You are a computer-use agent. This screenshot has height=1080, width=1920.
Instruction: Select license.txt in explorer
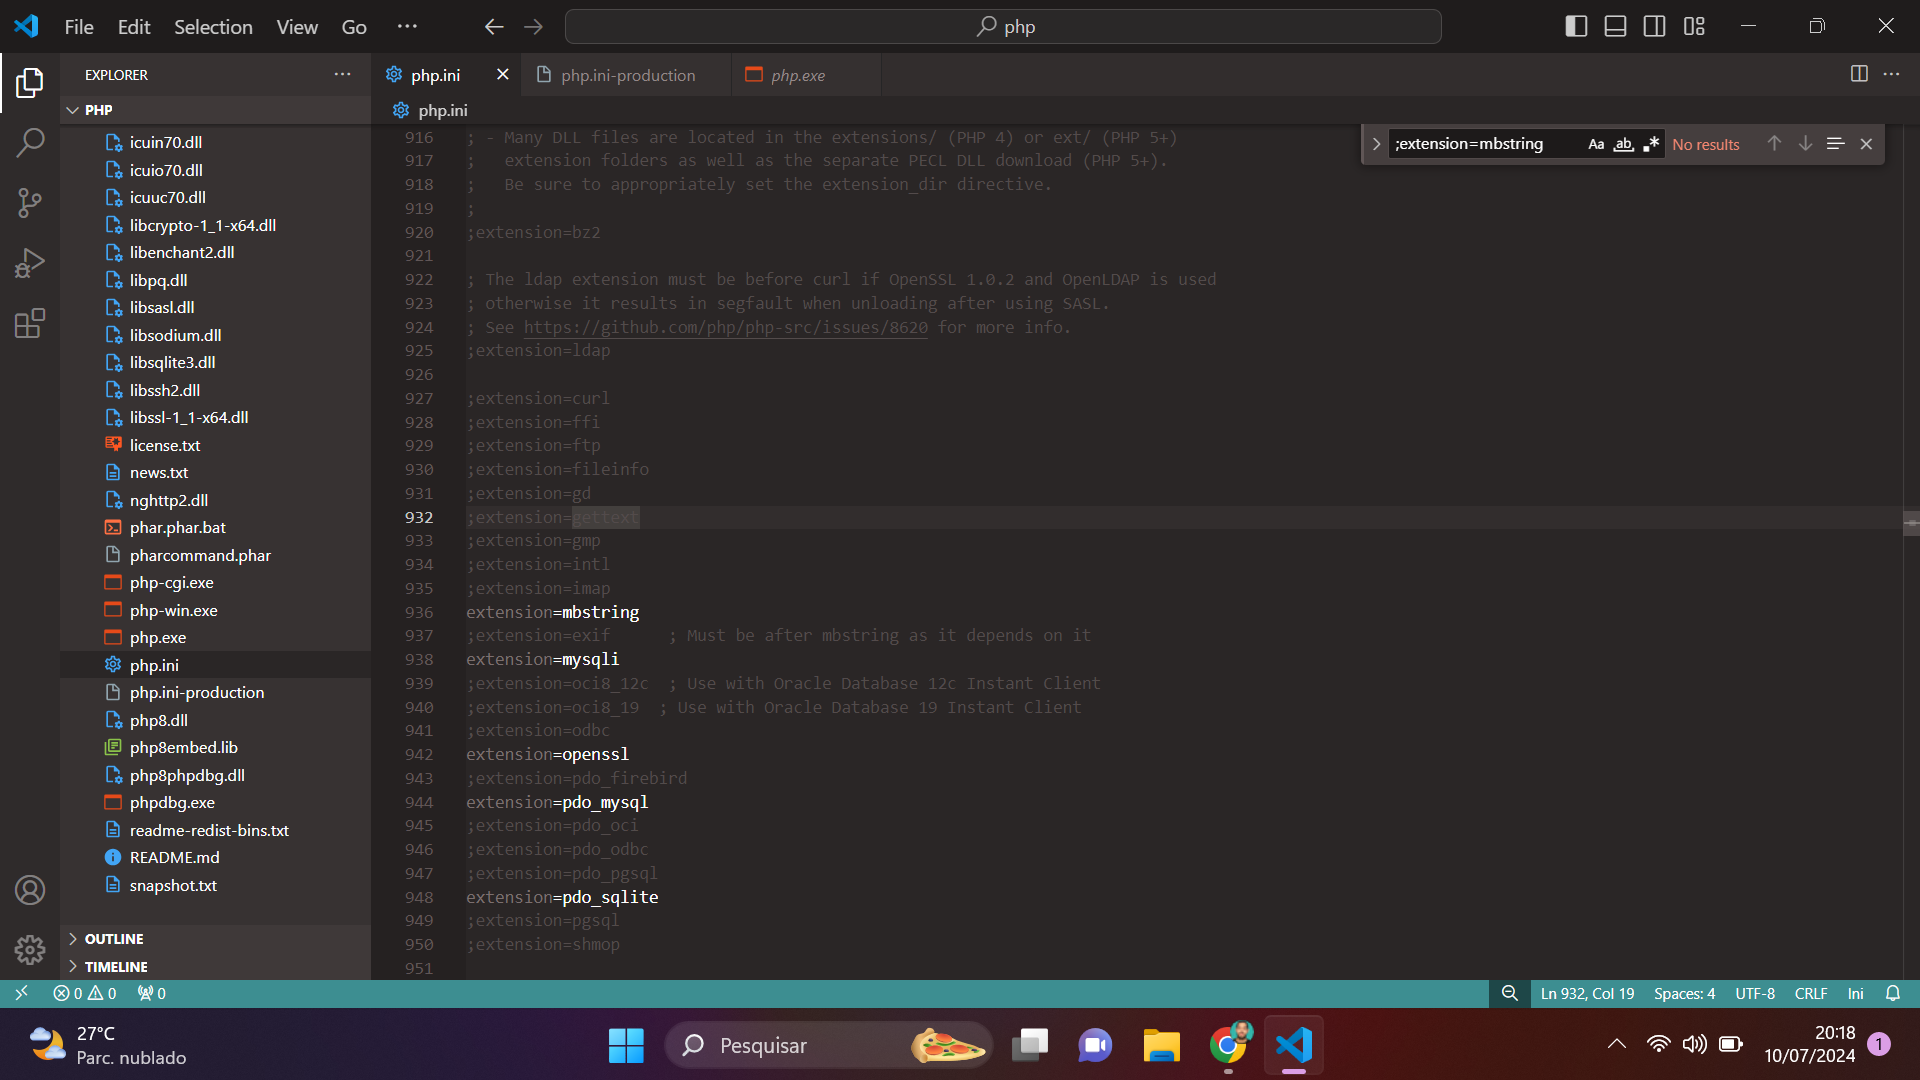[x=215, y=445]
